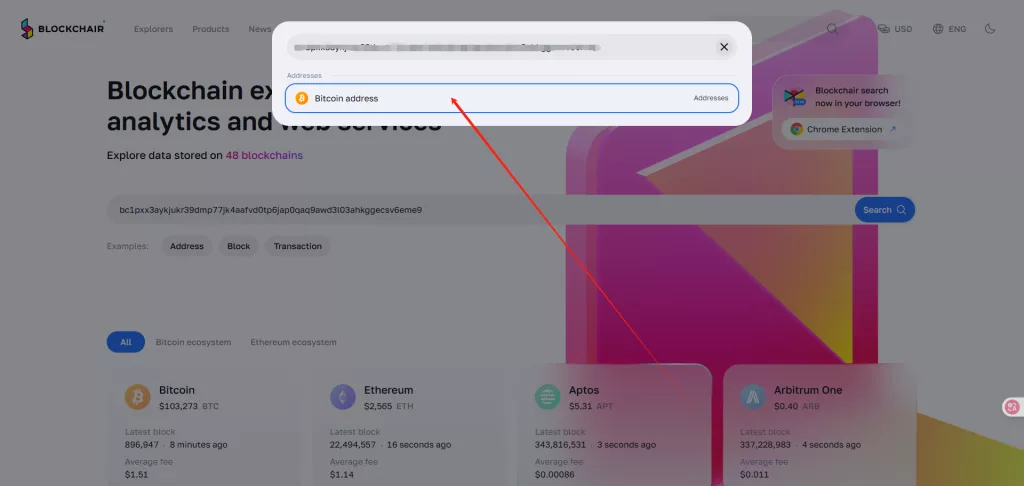
Task: Click the main address search field
Action: (480, 210)
